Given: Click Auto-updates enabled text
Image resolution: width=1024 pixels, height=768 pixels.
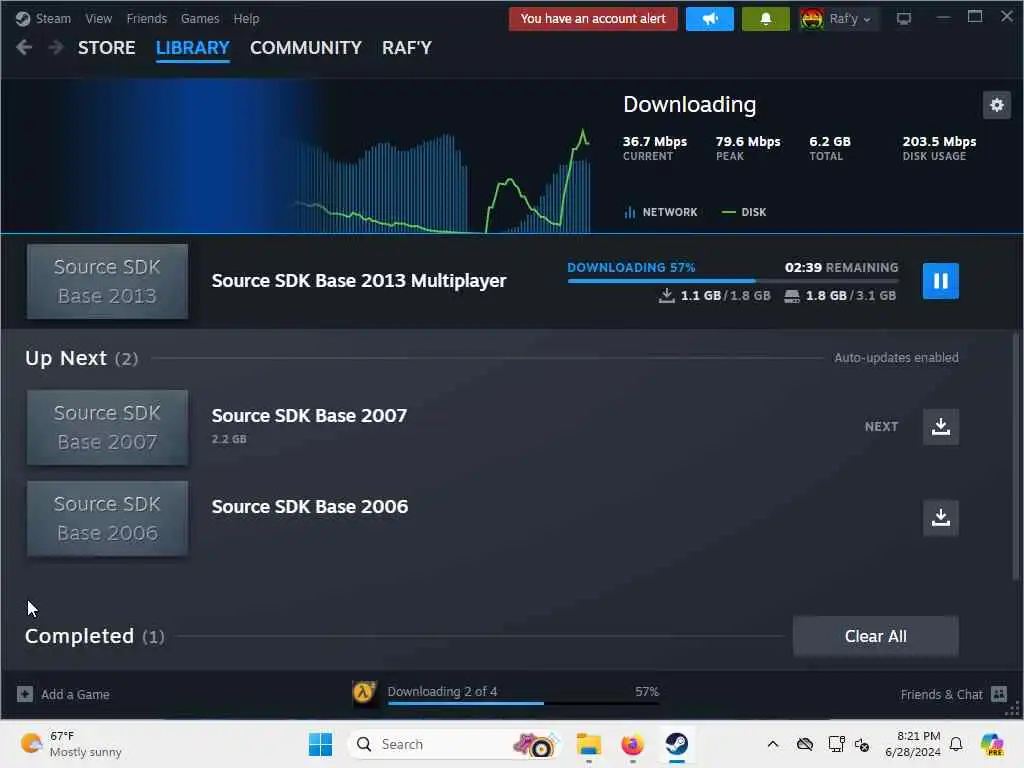Looking at the screenshot, I should (896, 358).
